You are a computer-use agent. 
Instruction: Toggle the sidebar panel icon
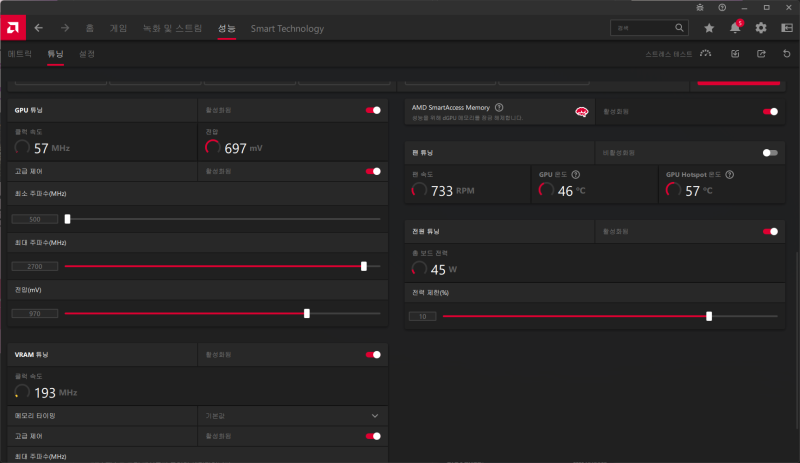click(787, 28)
